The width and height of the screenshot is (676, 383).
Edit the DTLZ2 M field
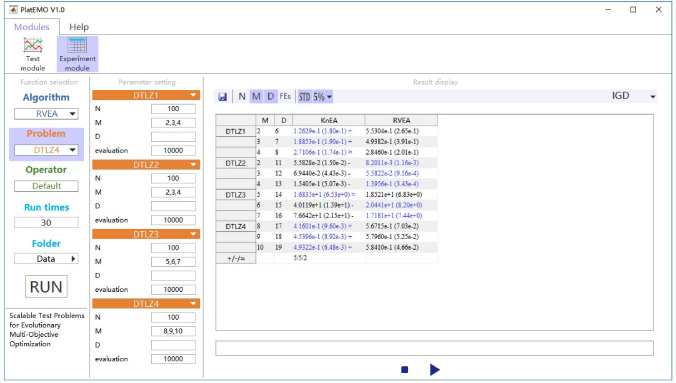[173, 192]
